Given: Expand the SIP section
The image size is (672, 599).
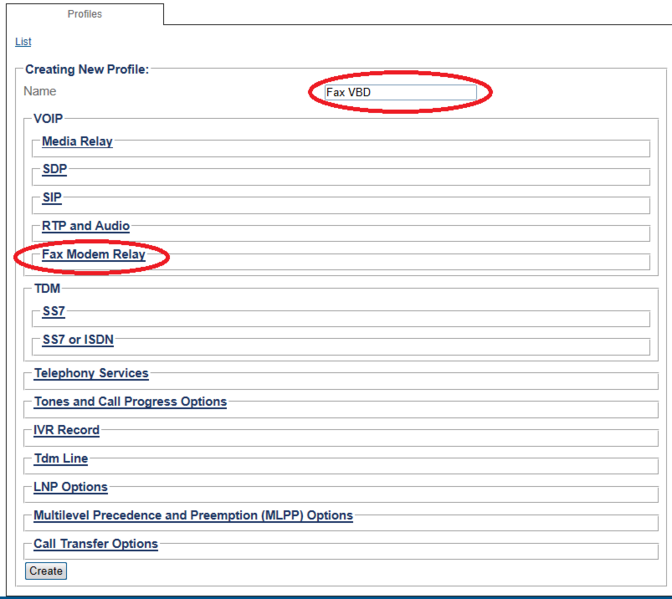Looking at the screenshot, I should [52, 198].
